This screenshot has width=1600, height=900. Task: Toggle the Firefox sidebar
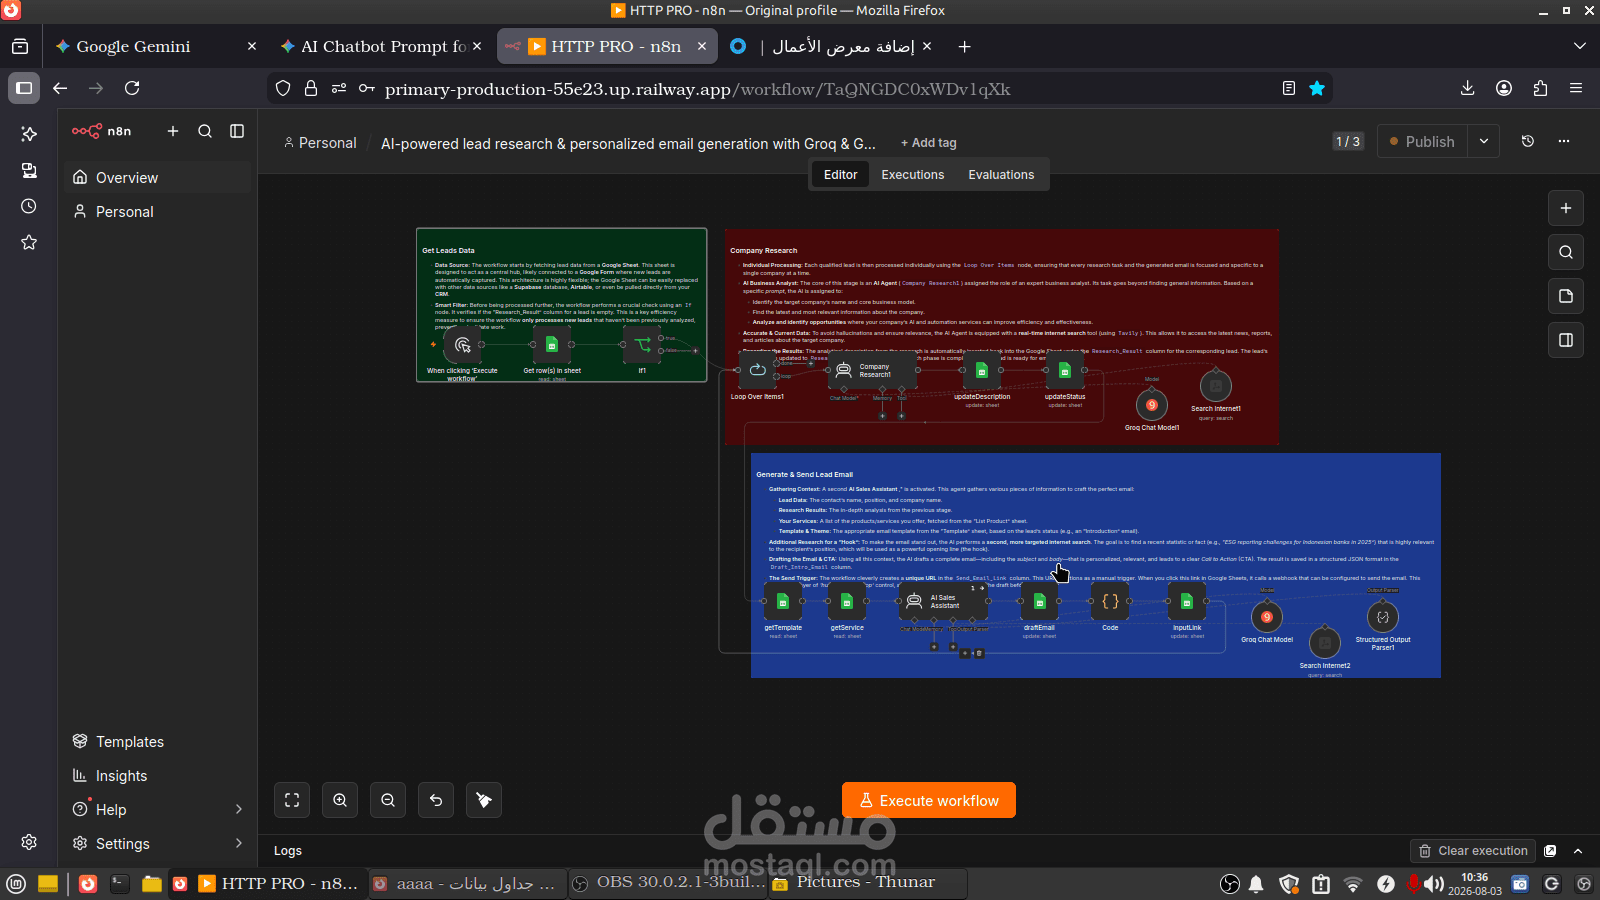pyautogui.click(x=24, y=88)
